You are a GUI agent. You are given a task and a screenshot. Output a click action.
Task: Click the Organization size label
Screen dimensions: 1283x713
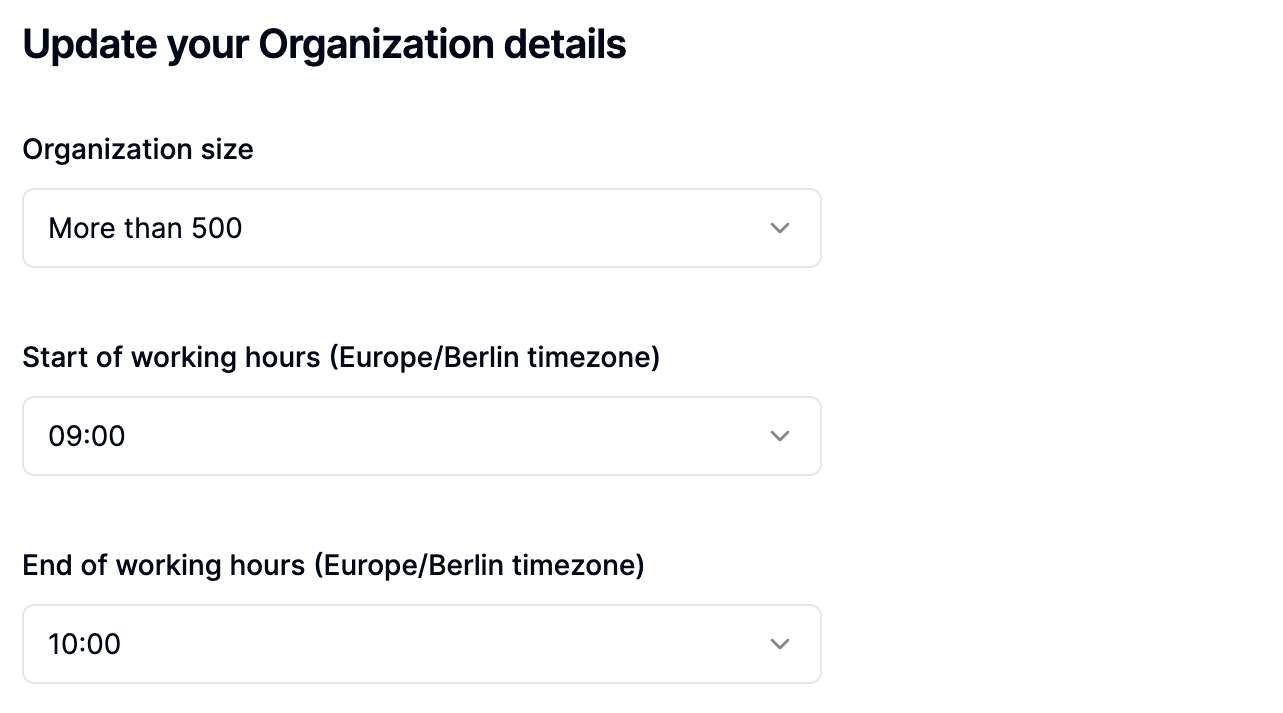[x=138, y=148]
